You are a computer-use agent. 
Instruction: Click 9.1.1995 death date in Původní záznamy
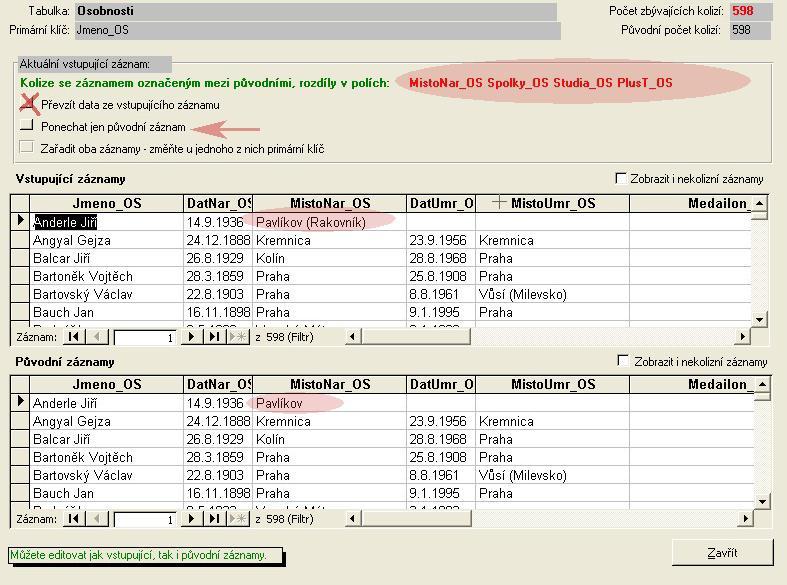pos(441,494)
